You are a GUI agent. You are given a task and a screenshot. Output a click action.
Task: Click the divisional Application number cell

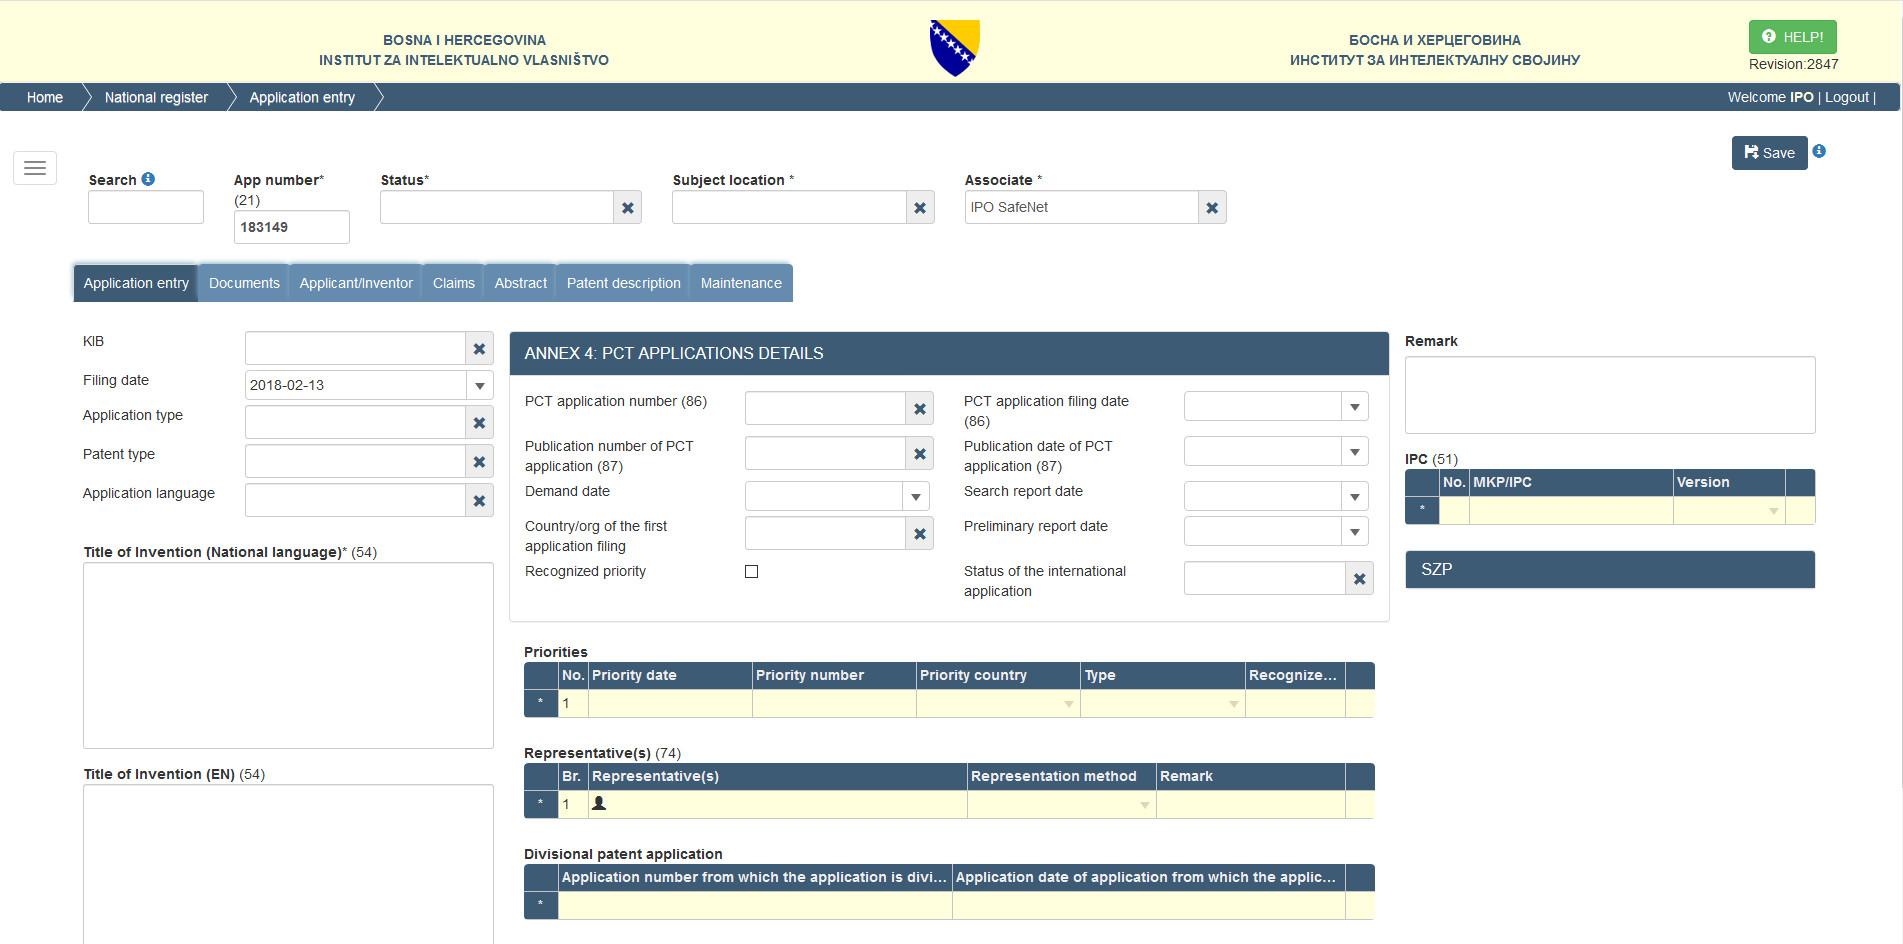755,906
